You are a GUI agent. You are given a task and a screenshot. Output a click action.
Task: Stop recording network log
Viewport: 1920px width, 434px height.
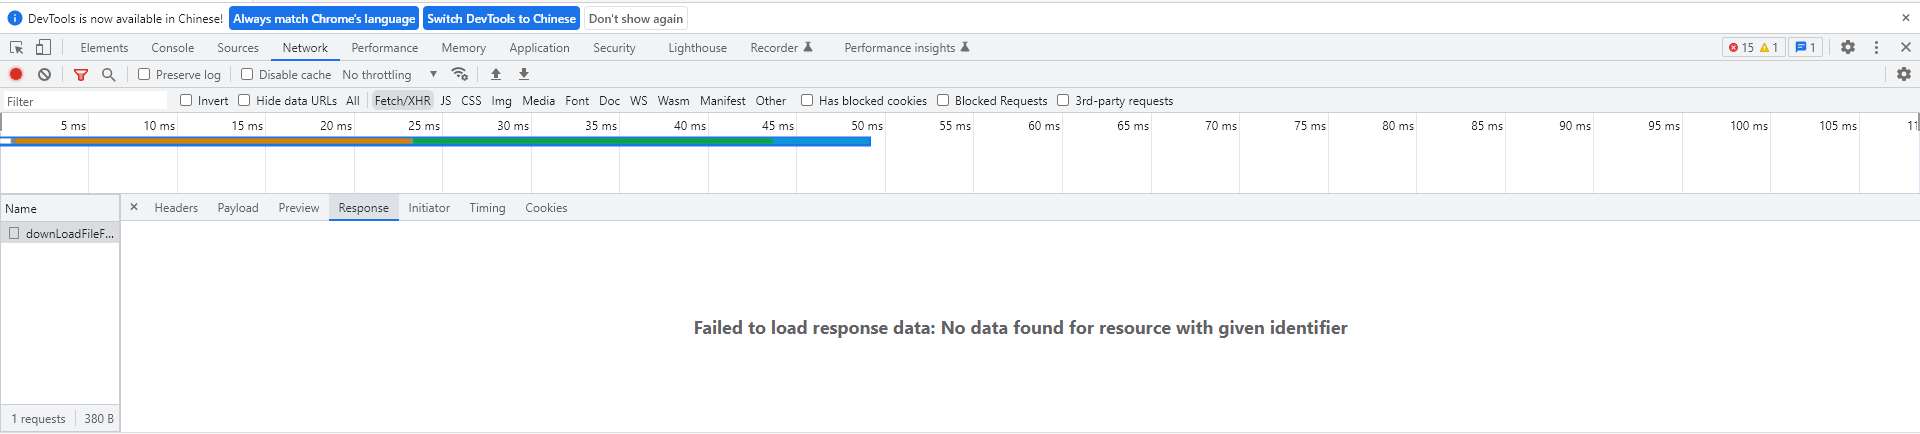pos(16,74)
